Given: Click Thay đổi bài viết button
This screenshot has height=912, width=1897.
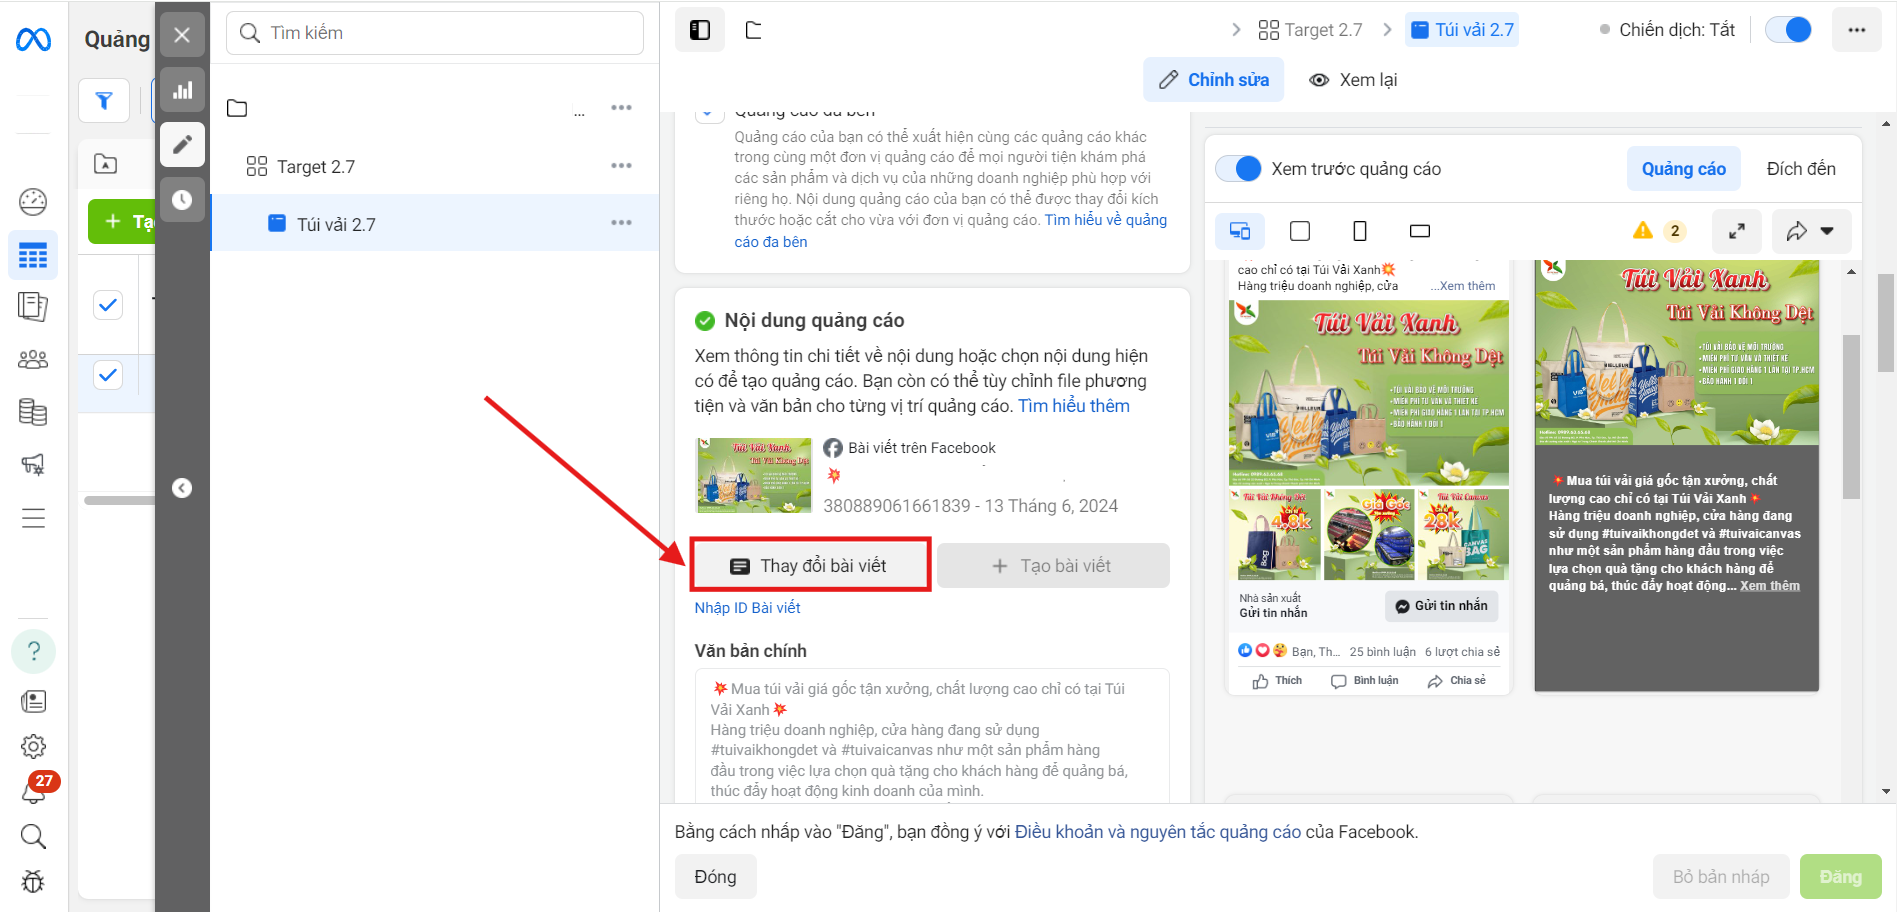Looking at the screenshot, I should (810, 566).
